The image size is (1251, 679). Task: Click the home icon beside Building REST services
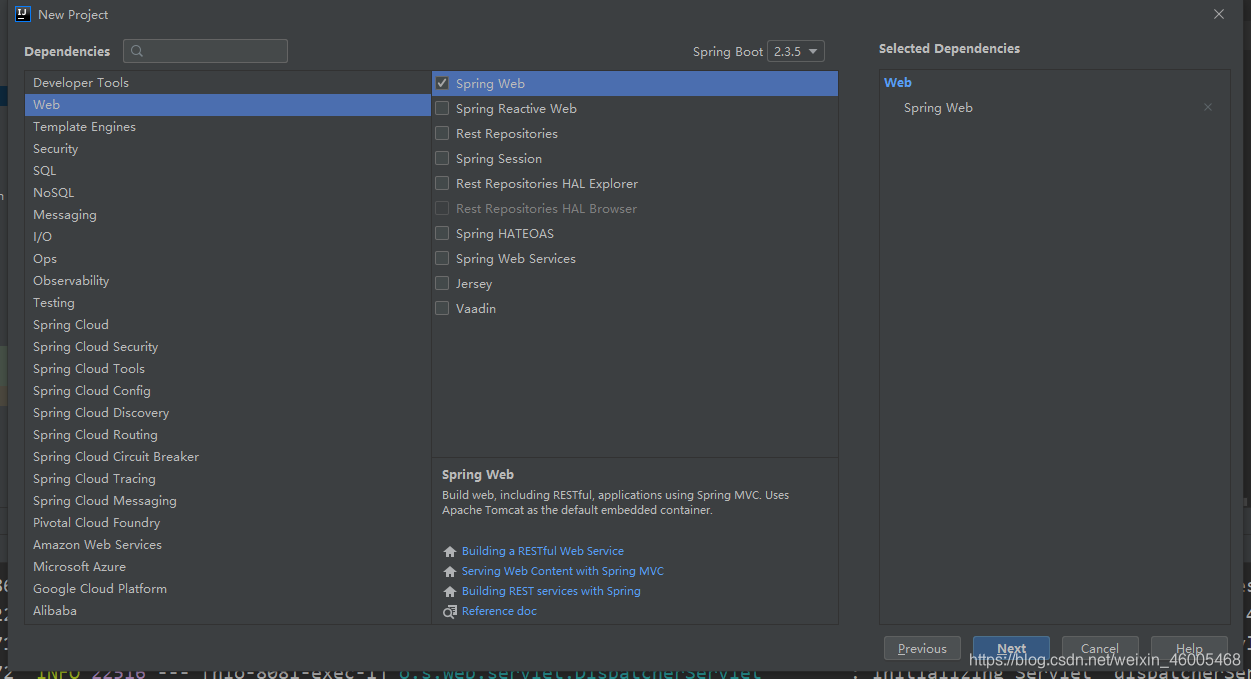[450, 592]
